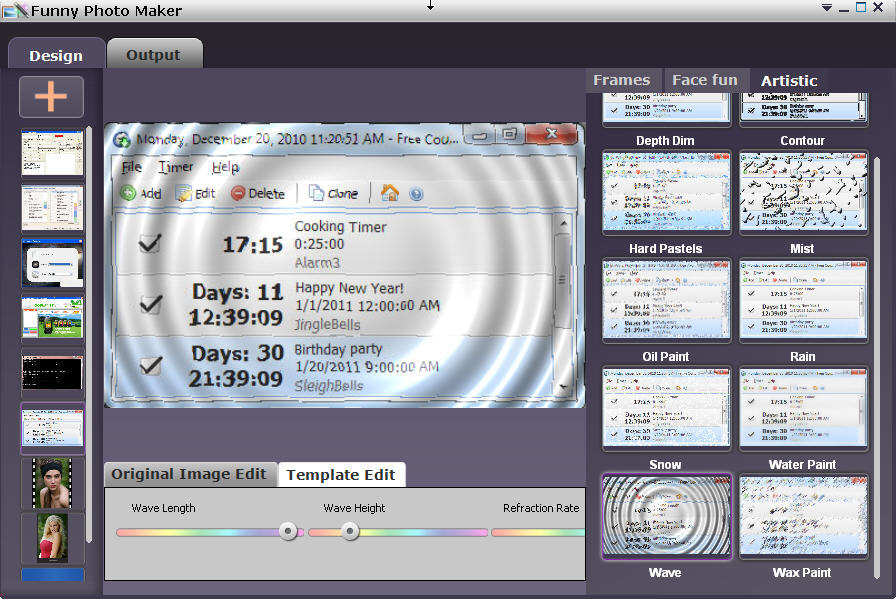Click the Wave Height slider handle
This screenshot has width=896, height=599.
point(350,532)
